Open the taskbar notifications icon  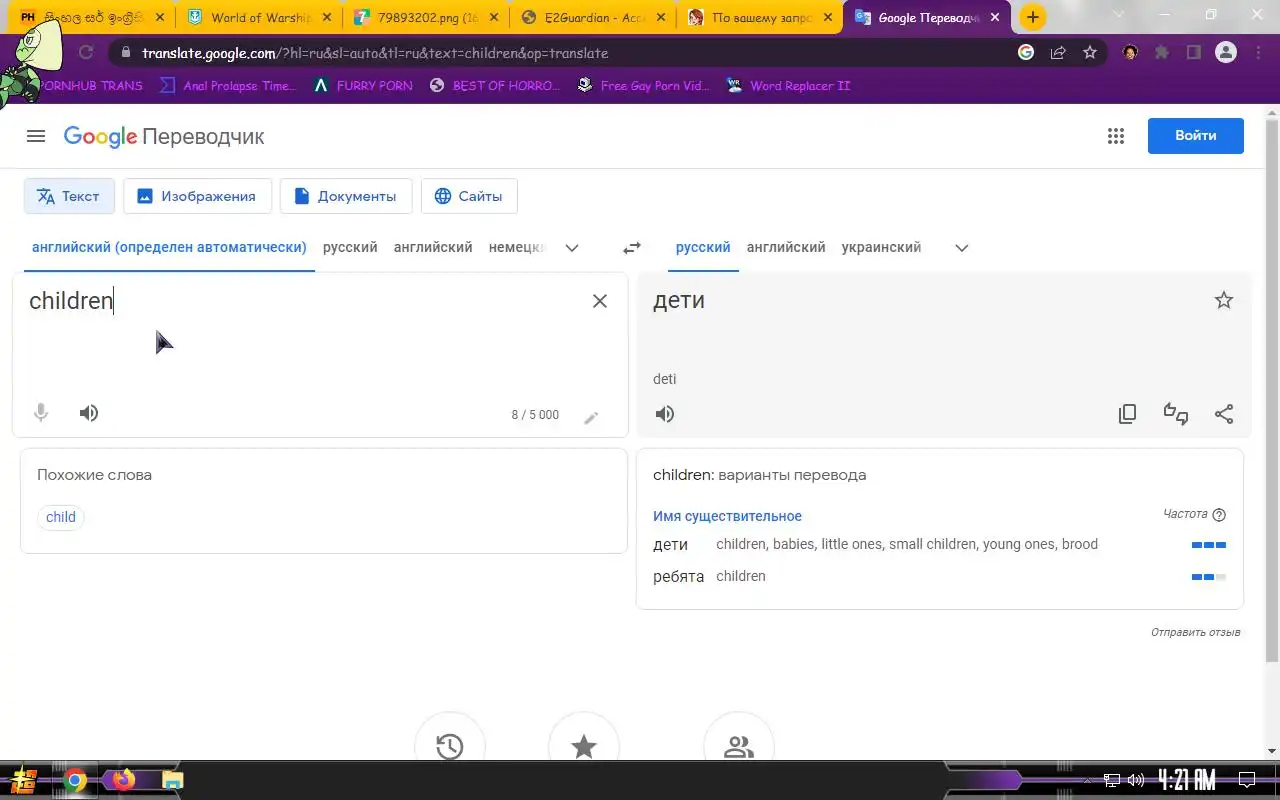1247,780
